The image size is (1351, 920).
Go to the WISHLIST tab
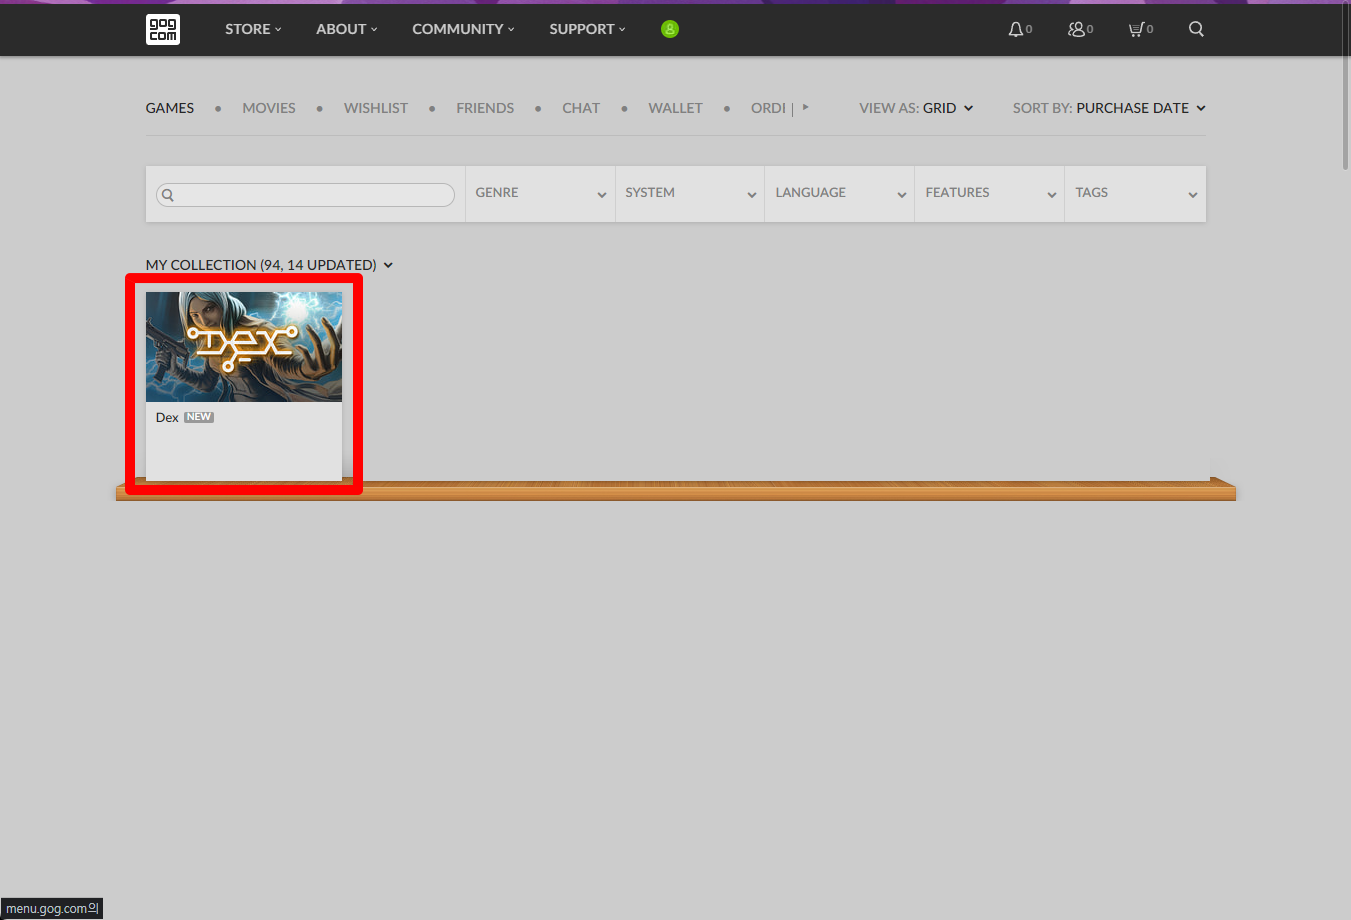(376, 108)
